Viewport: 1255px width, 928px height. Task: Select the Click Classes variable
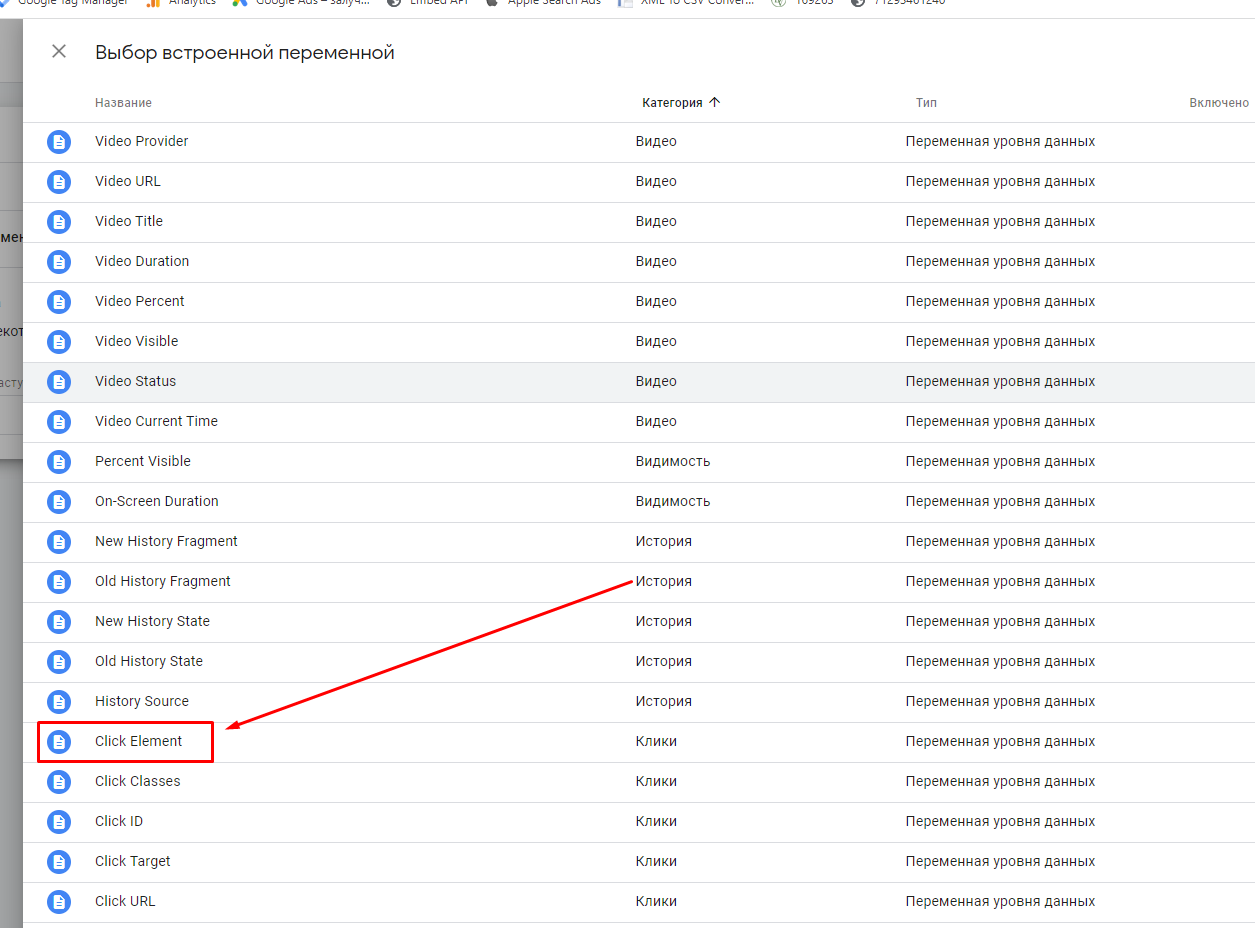138,782
